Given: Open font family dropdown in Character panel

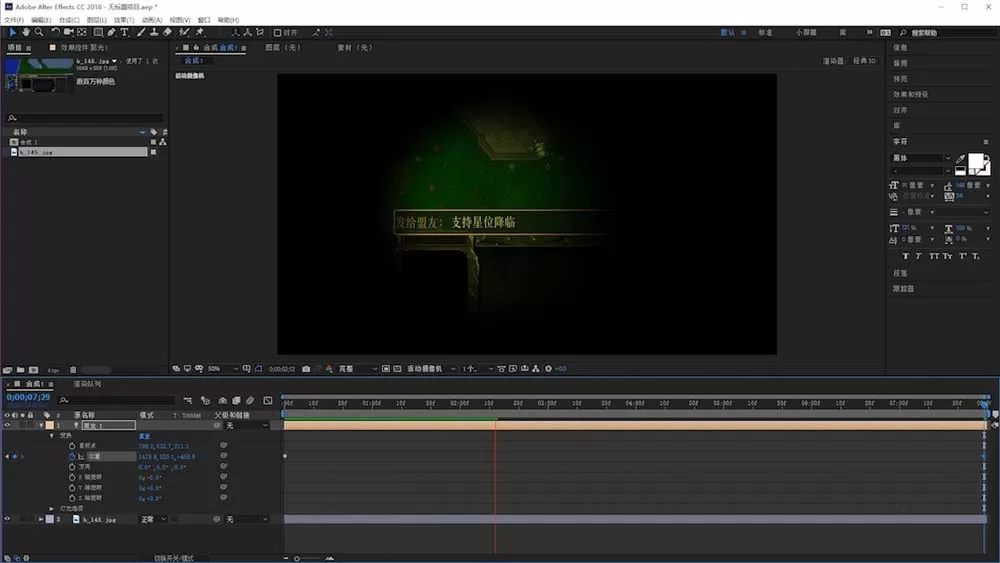Looking at the screenshot, I should 922,158.
